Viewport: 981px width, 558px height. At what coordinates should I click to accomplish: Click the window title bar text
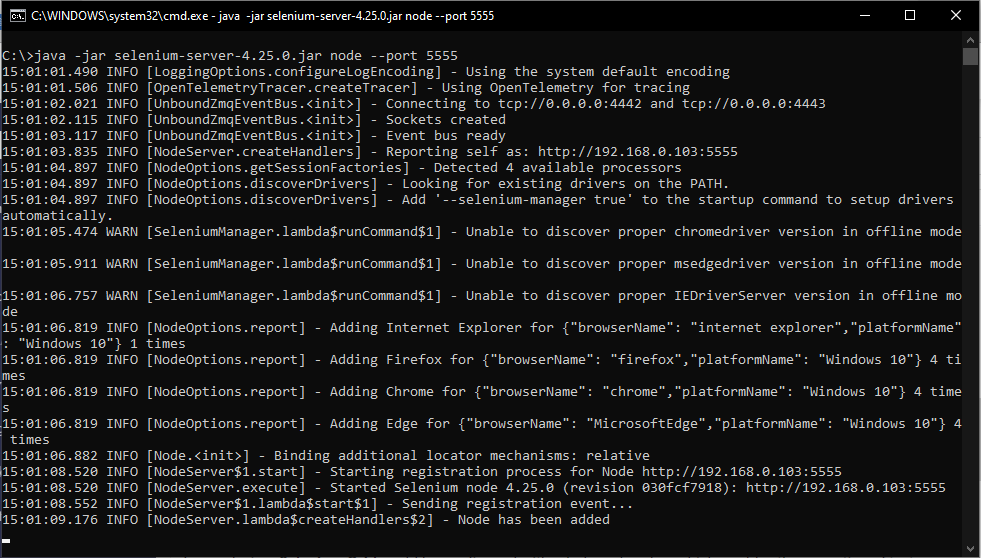(x=262, y=16)
